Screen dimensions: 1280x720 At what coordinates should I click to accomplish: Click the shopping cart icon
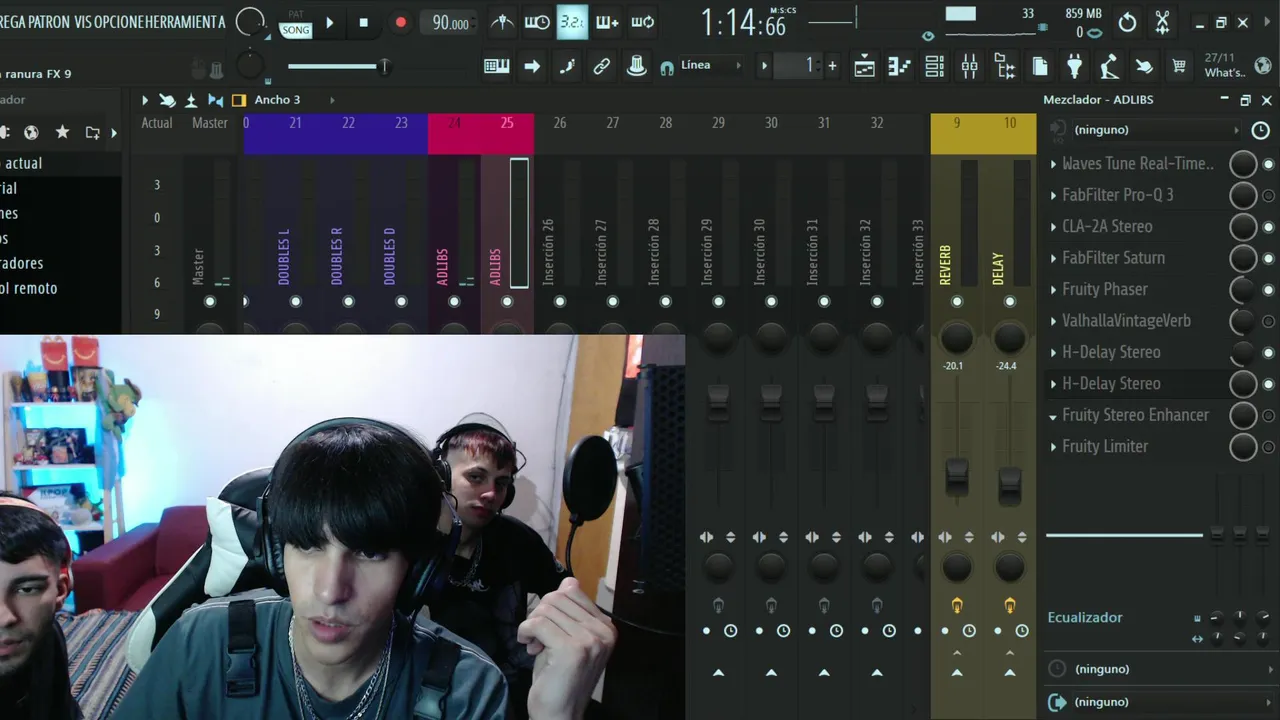coord(1179,67)
